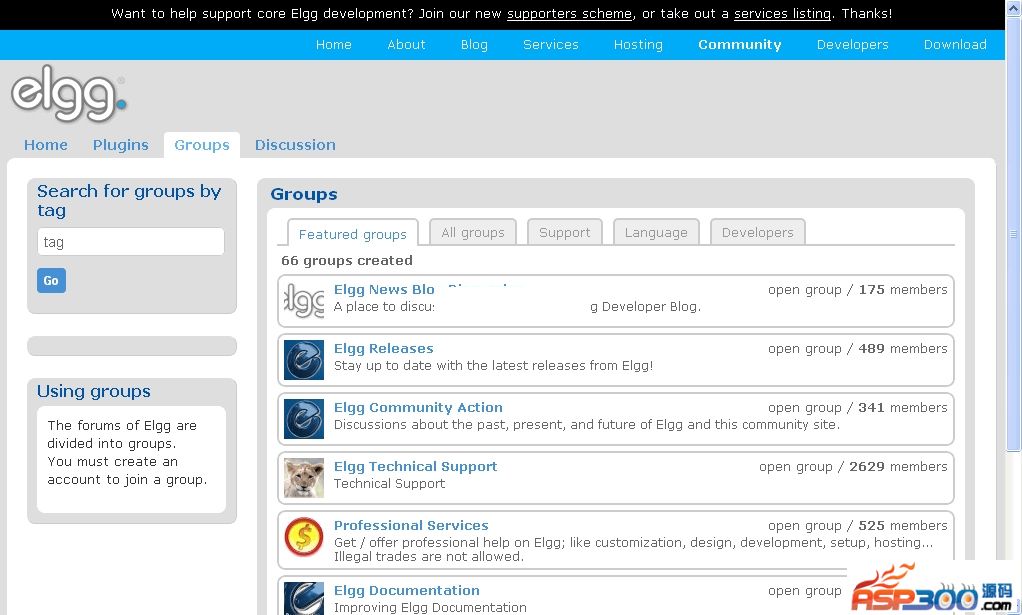Select the Groups tab below logo
Viewport: 1022px width, 615px height.
click(202, 145)
